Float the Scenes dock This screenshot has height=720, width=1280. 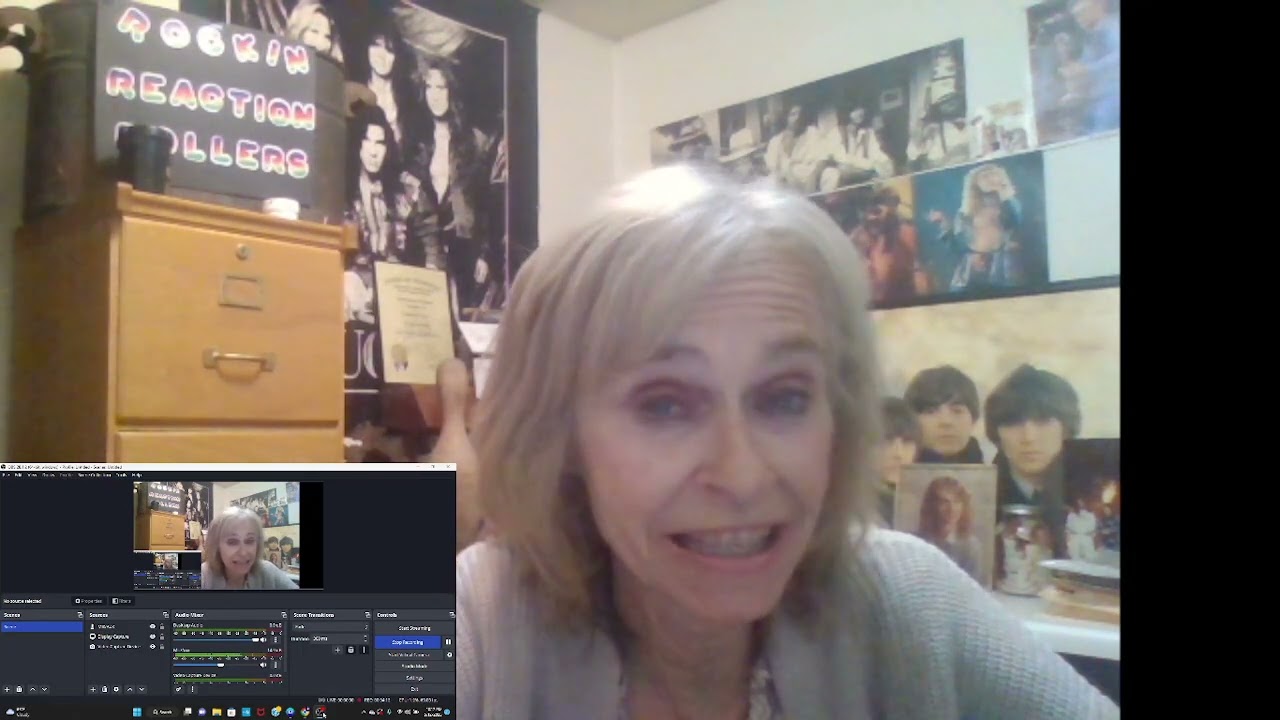pos(80,615)
